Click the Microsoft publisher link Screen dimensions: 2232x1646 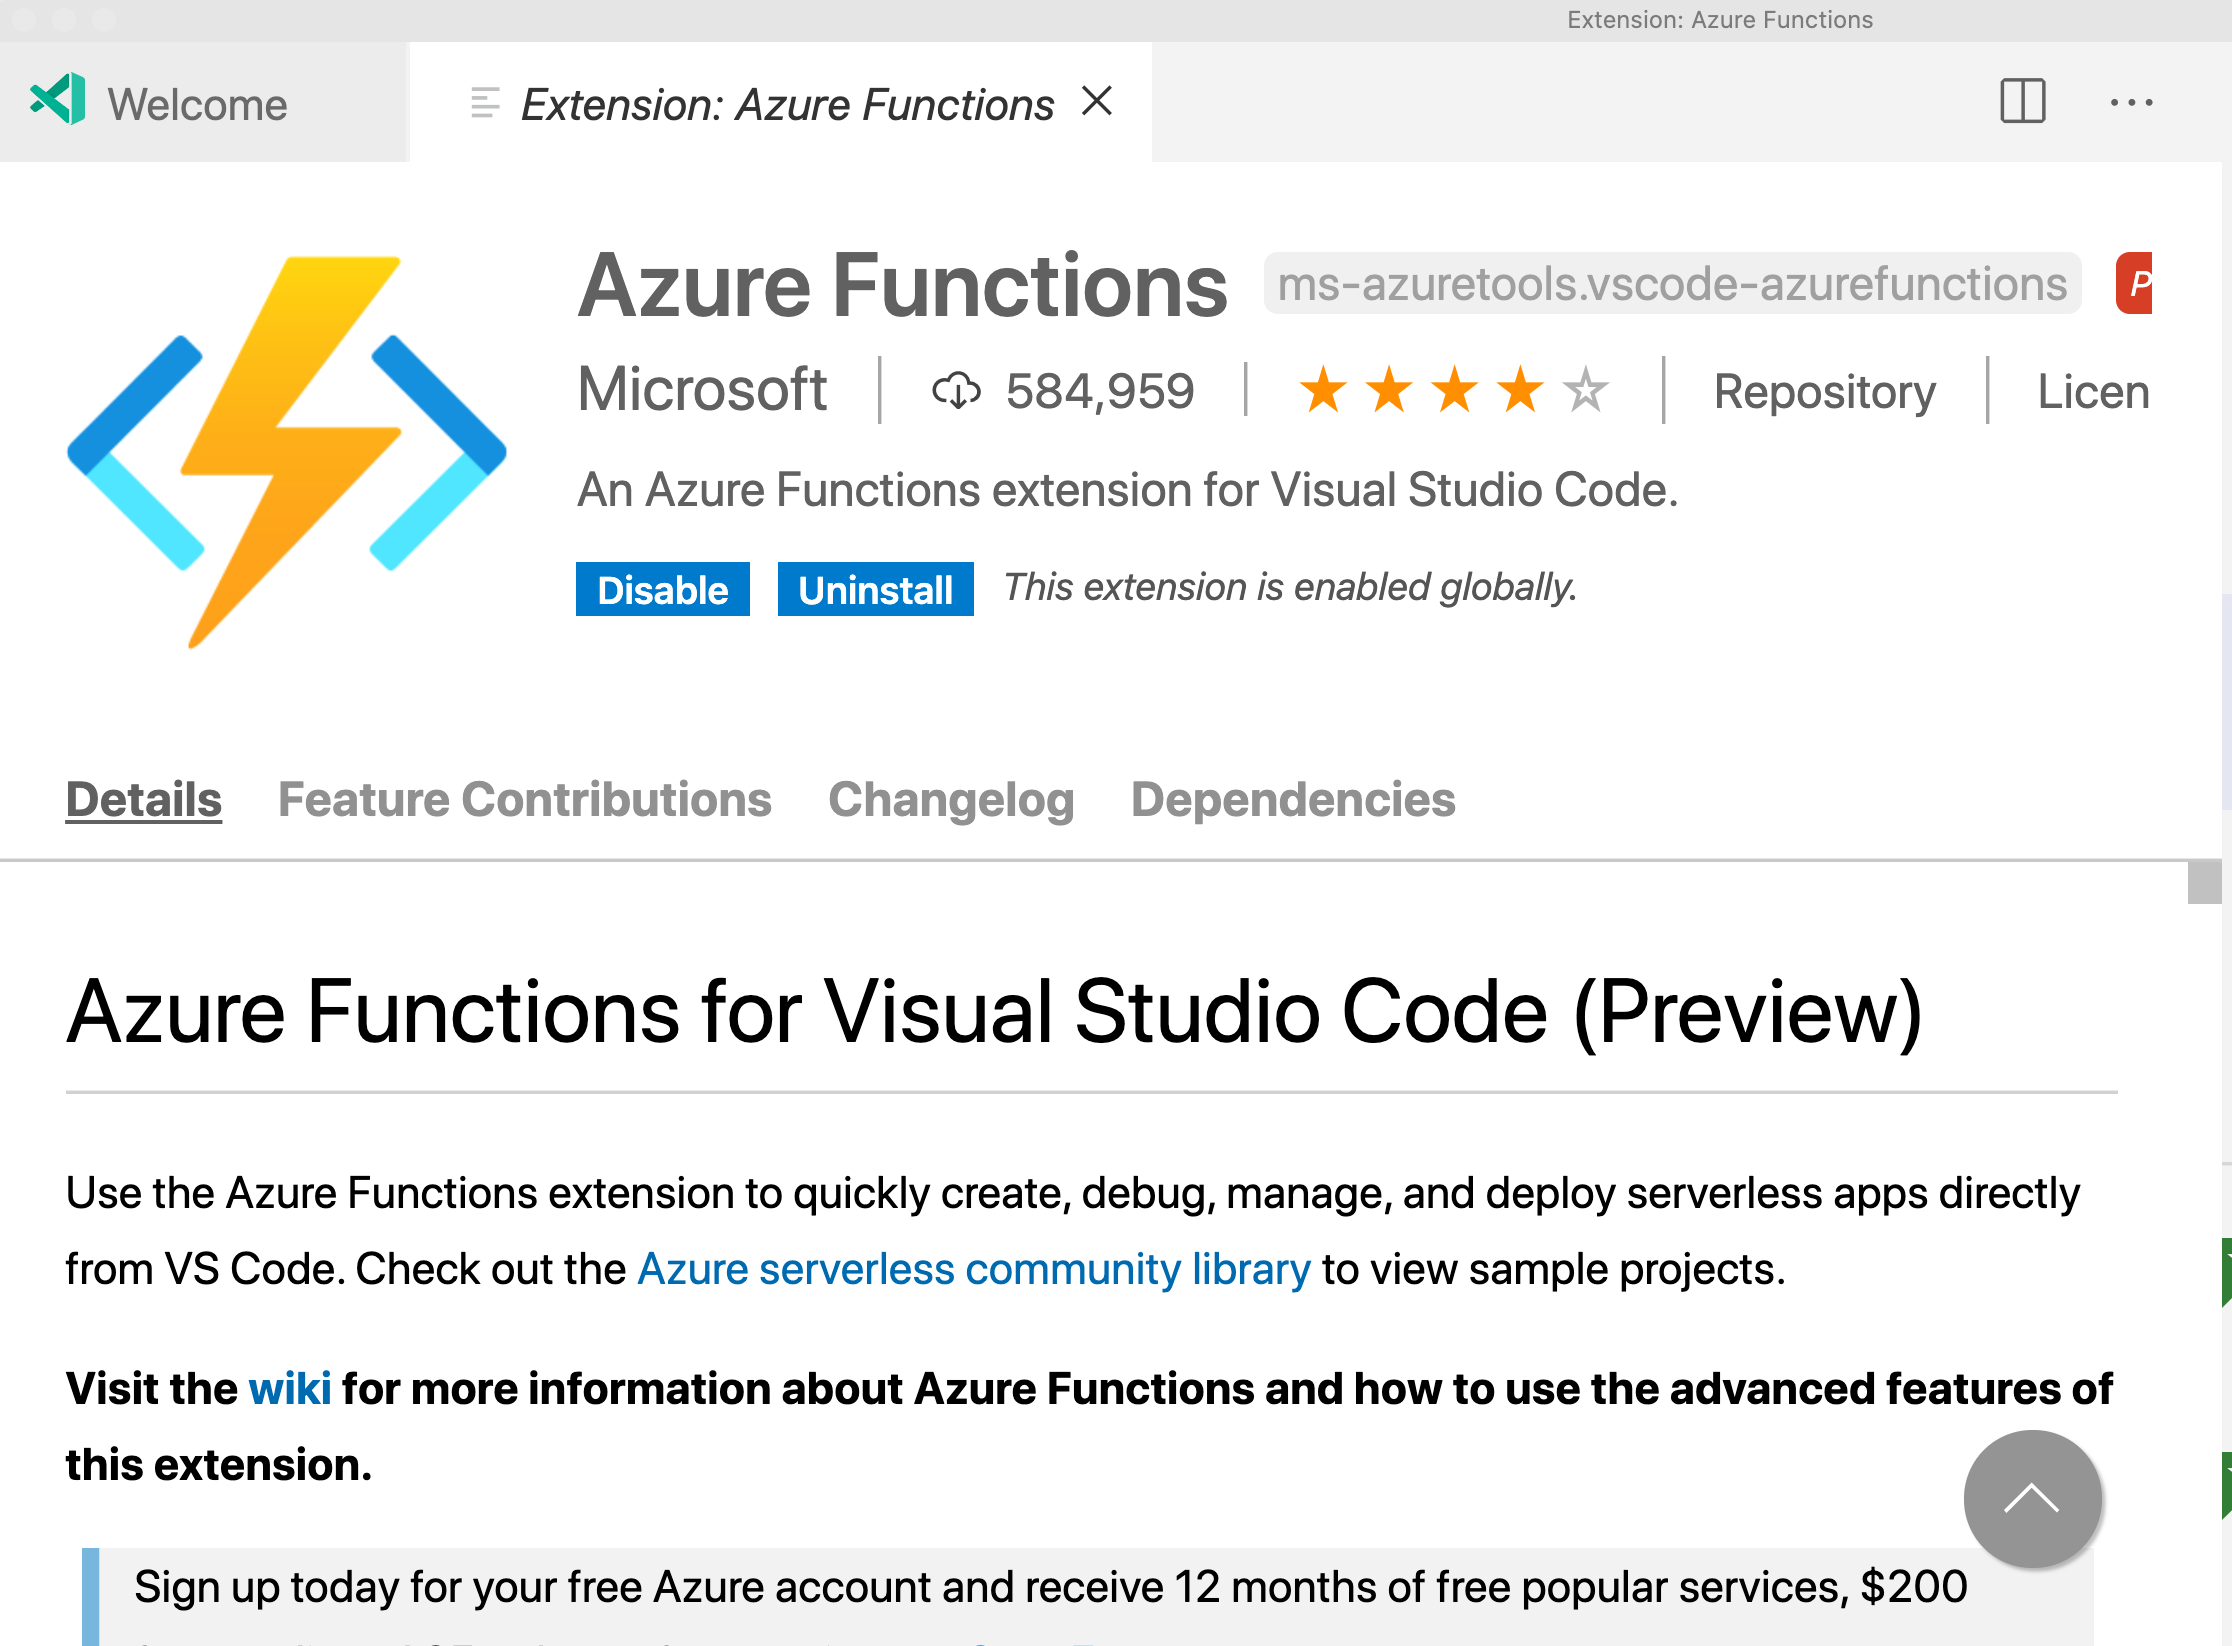(701, 391)
